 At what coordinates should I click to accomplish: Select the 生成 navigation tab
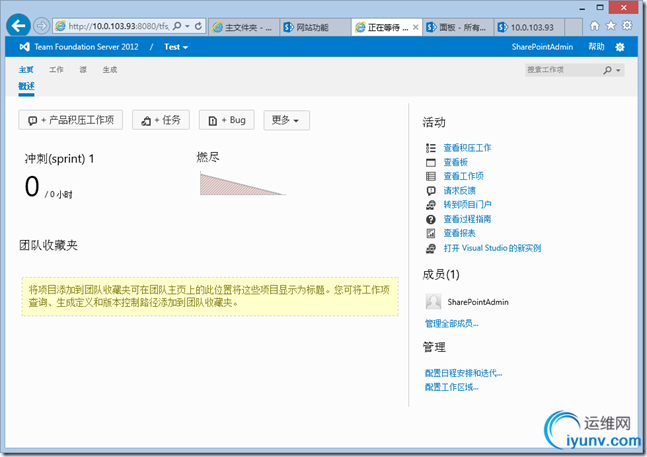(110, 70)
